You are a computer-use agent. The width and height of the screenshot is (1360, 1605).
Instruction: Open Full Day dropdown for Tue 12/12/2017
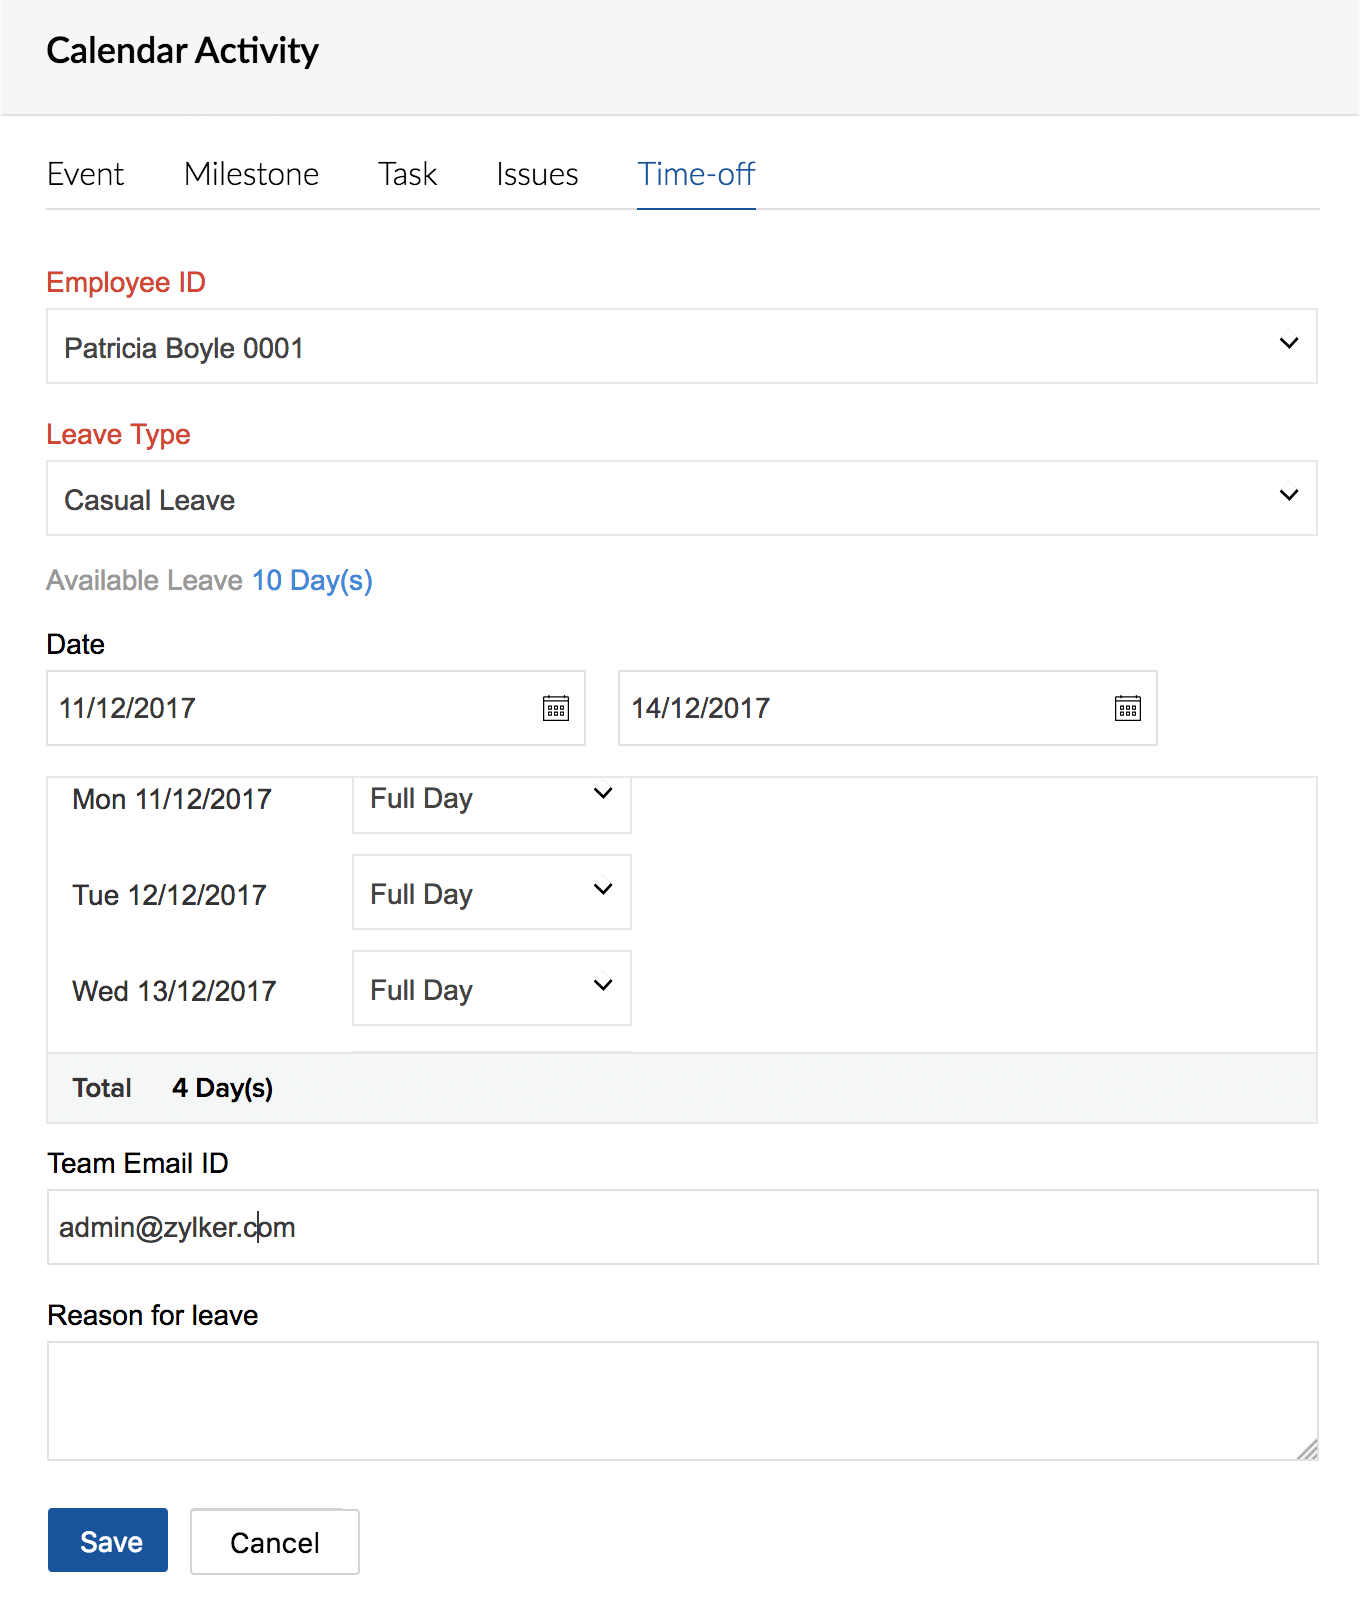click(x=492, y=892)
